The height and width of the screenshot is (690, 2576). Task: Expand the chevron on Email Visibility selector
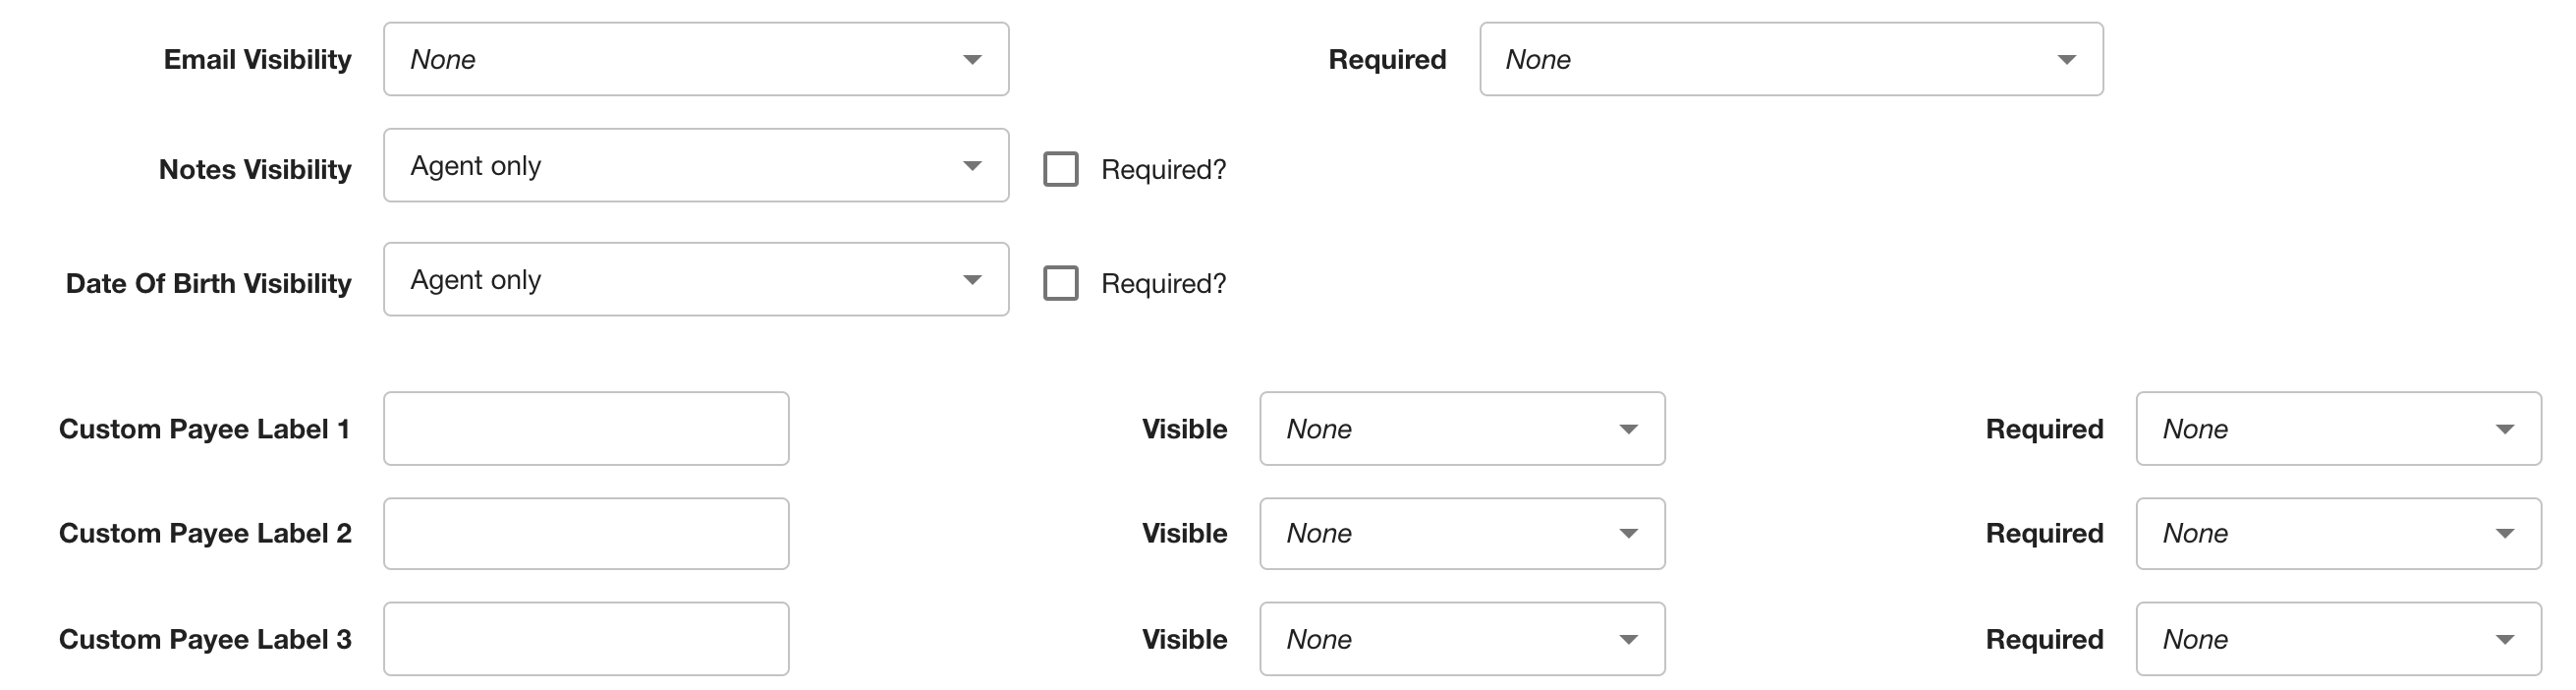(x=971, y=60)
